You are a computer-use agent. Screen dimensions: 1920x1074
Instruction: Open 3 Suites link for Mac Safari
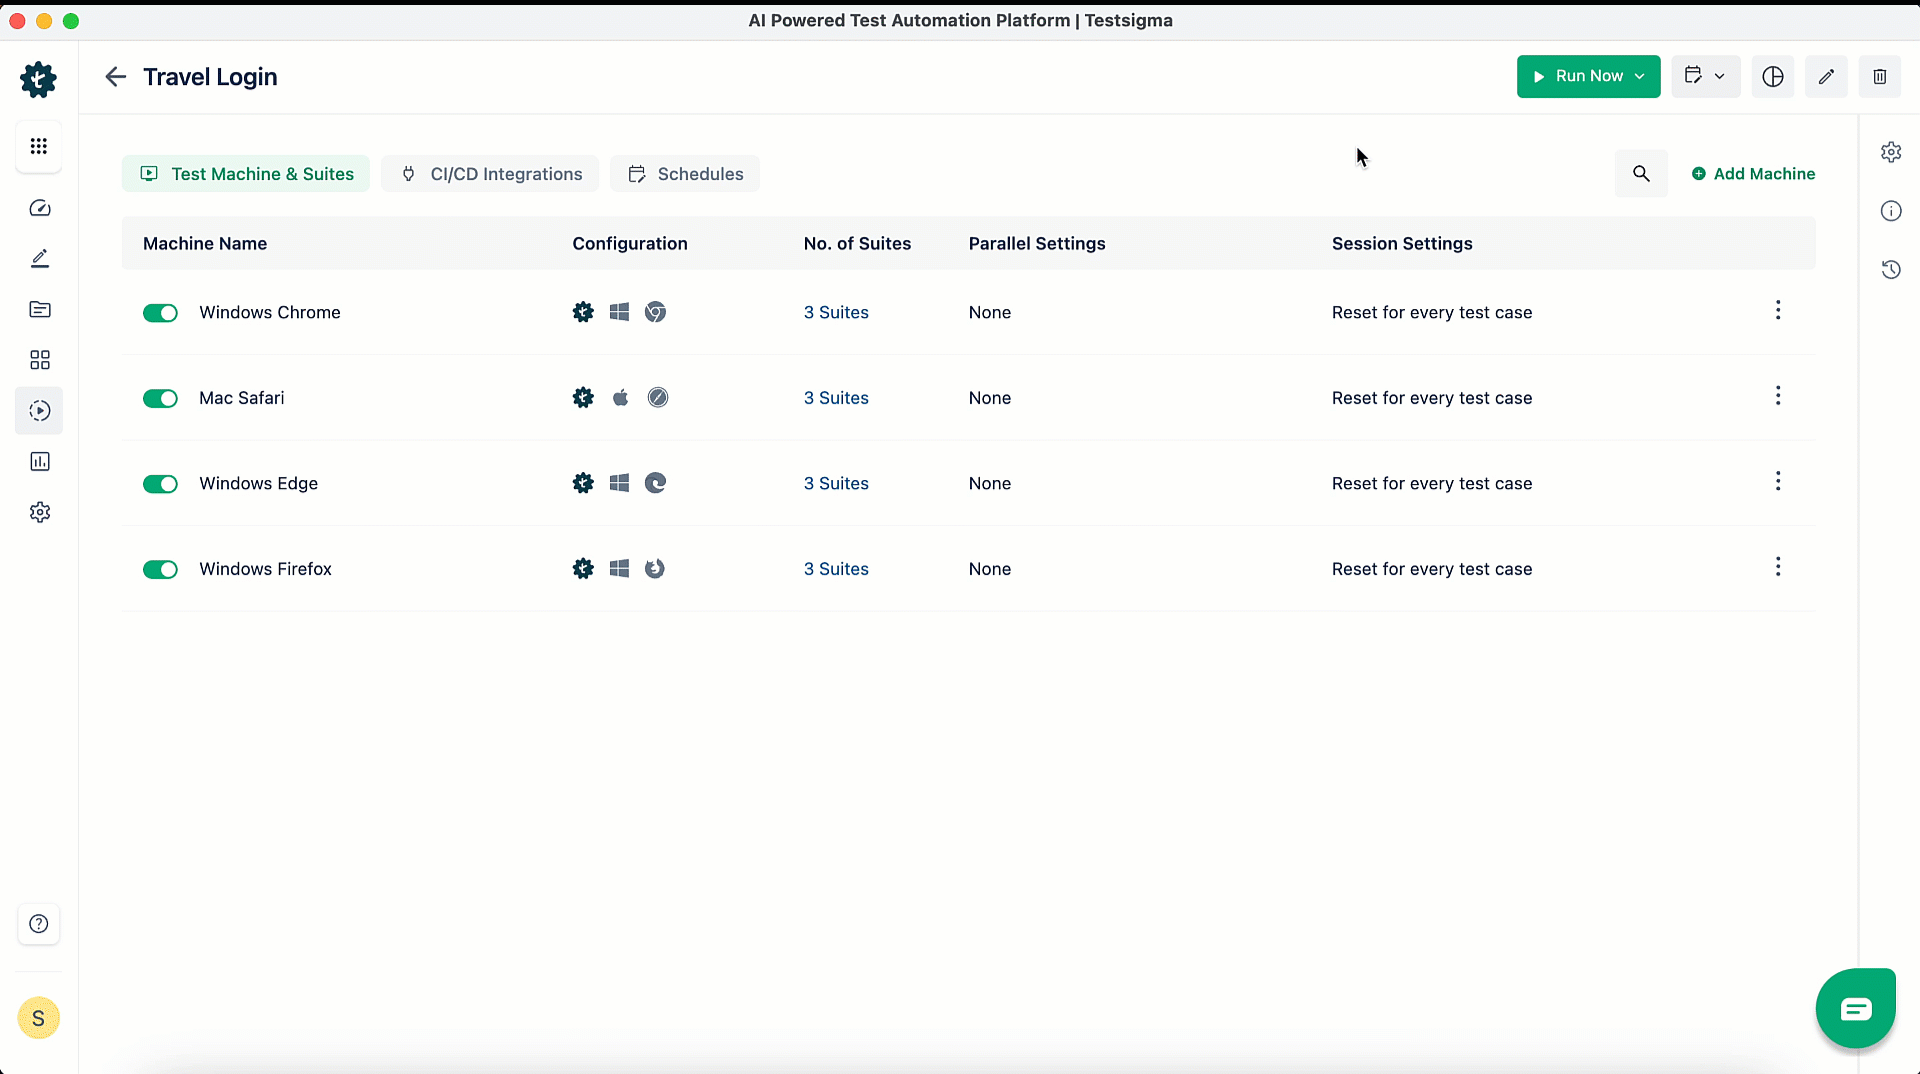pyautogui.click(x=836, y=398)
